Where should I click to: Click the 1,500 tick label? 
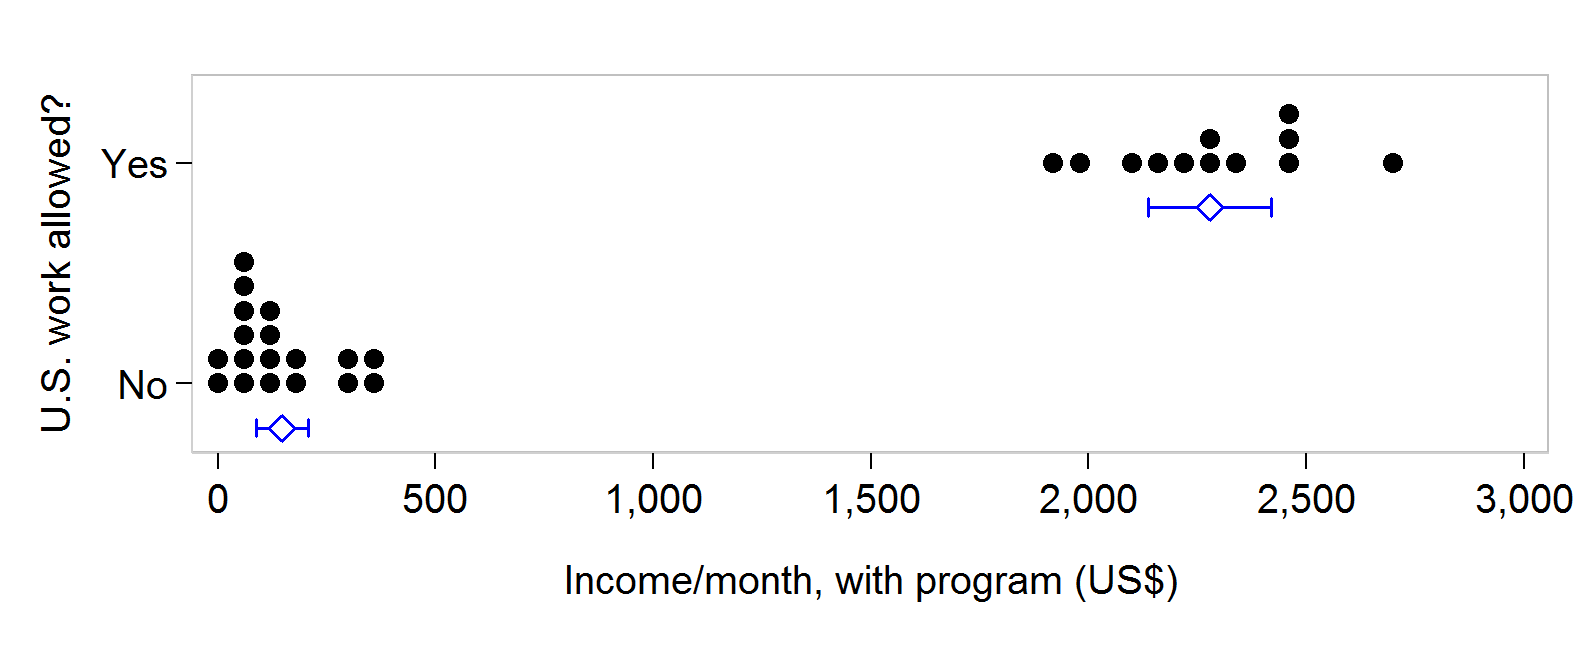pyautogui.click(x=871, y=499)
